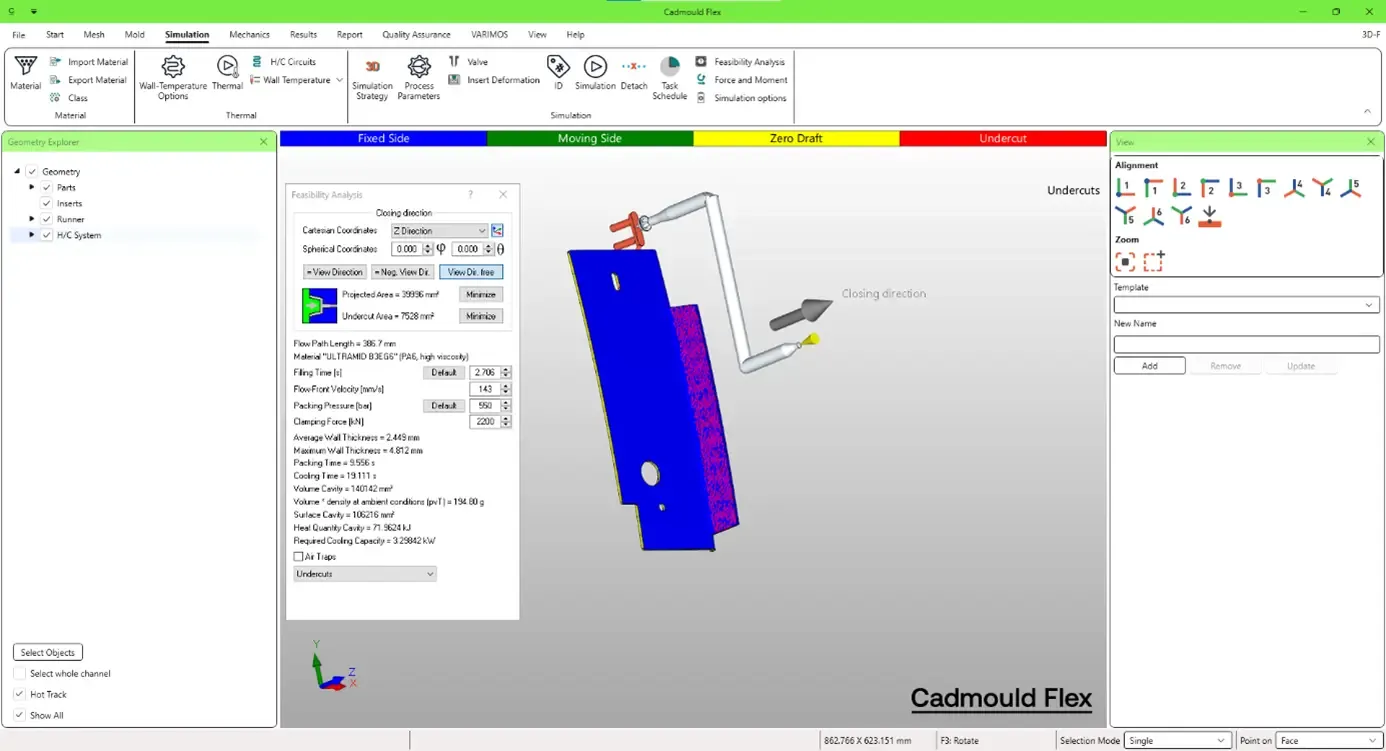
Task: Open the Quality Assurance tab
Action: 416,35
